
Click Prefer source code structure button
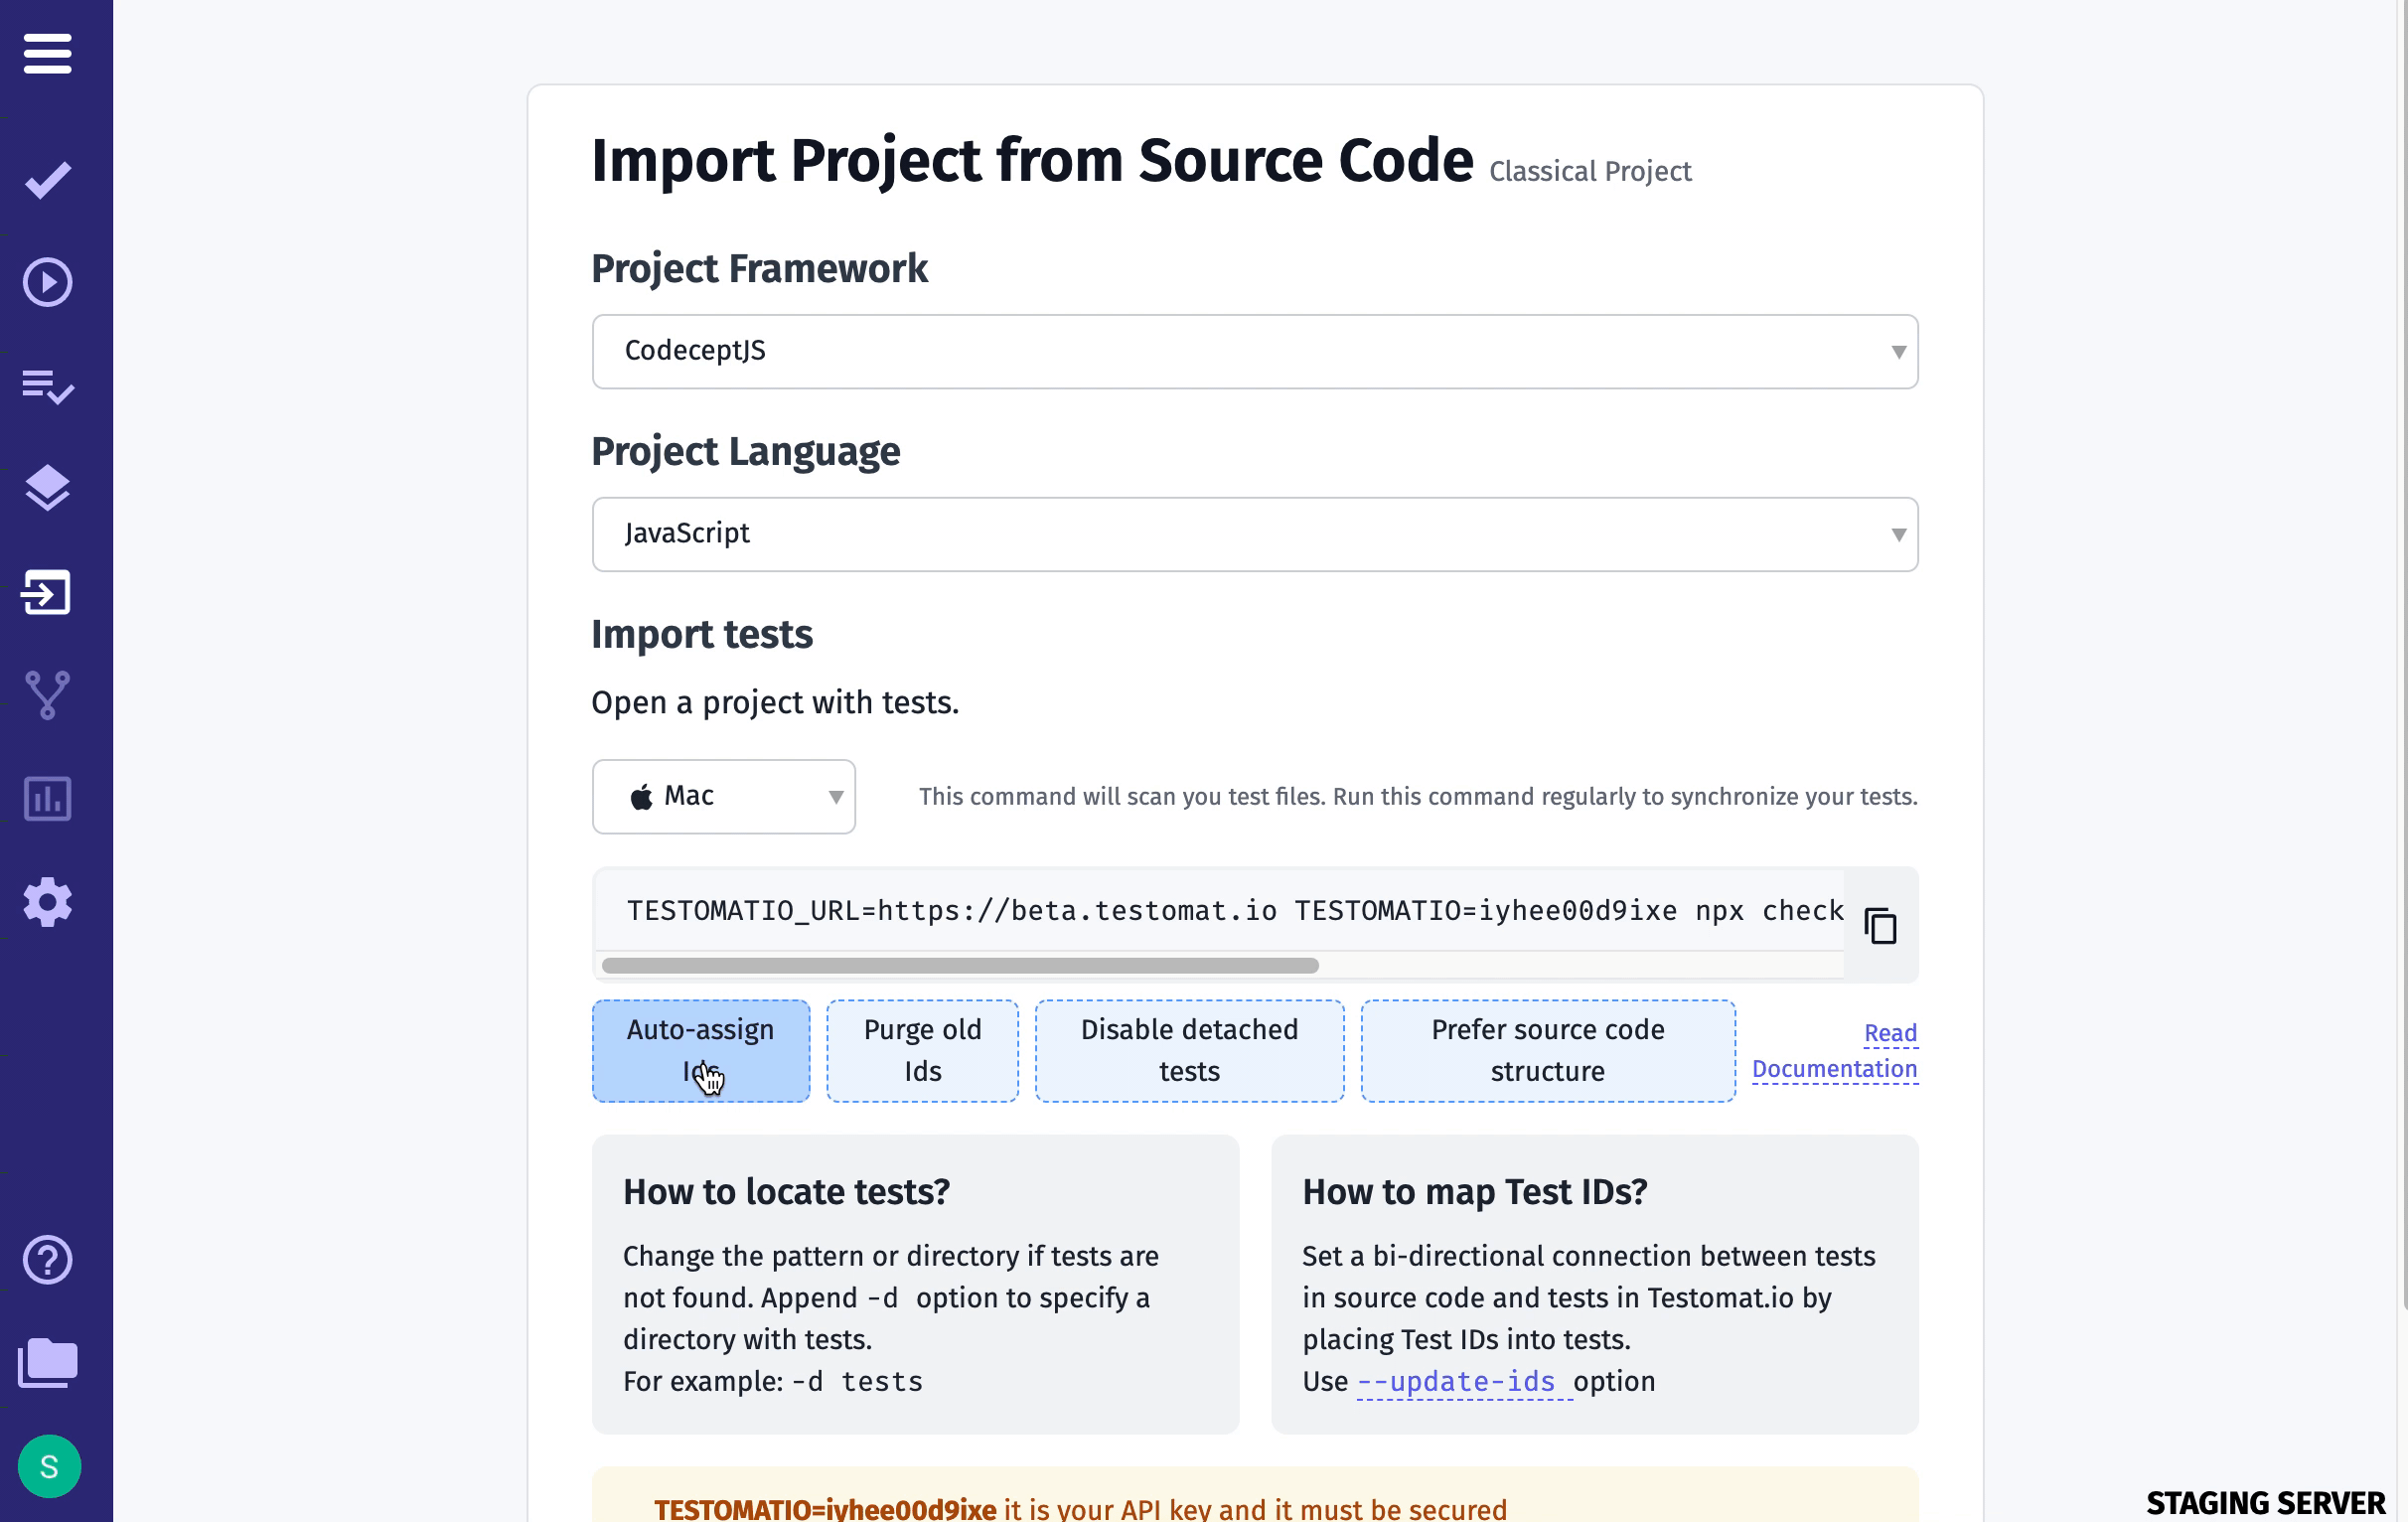tap(1548, 1050)
